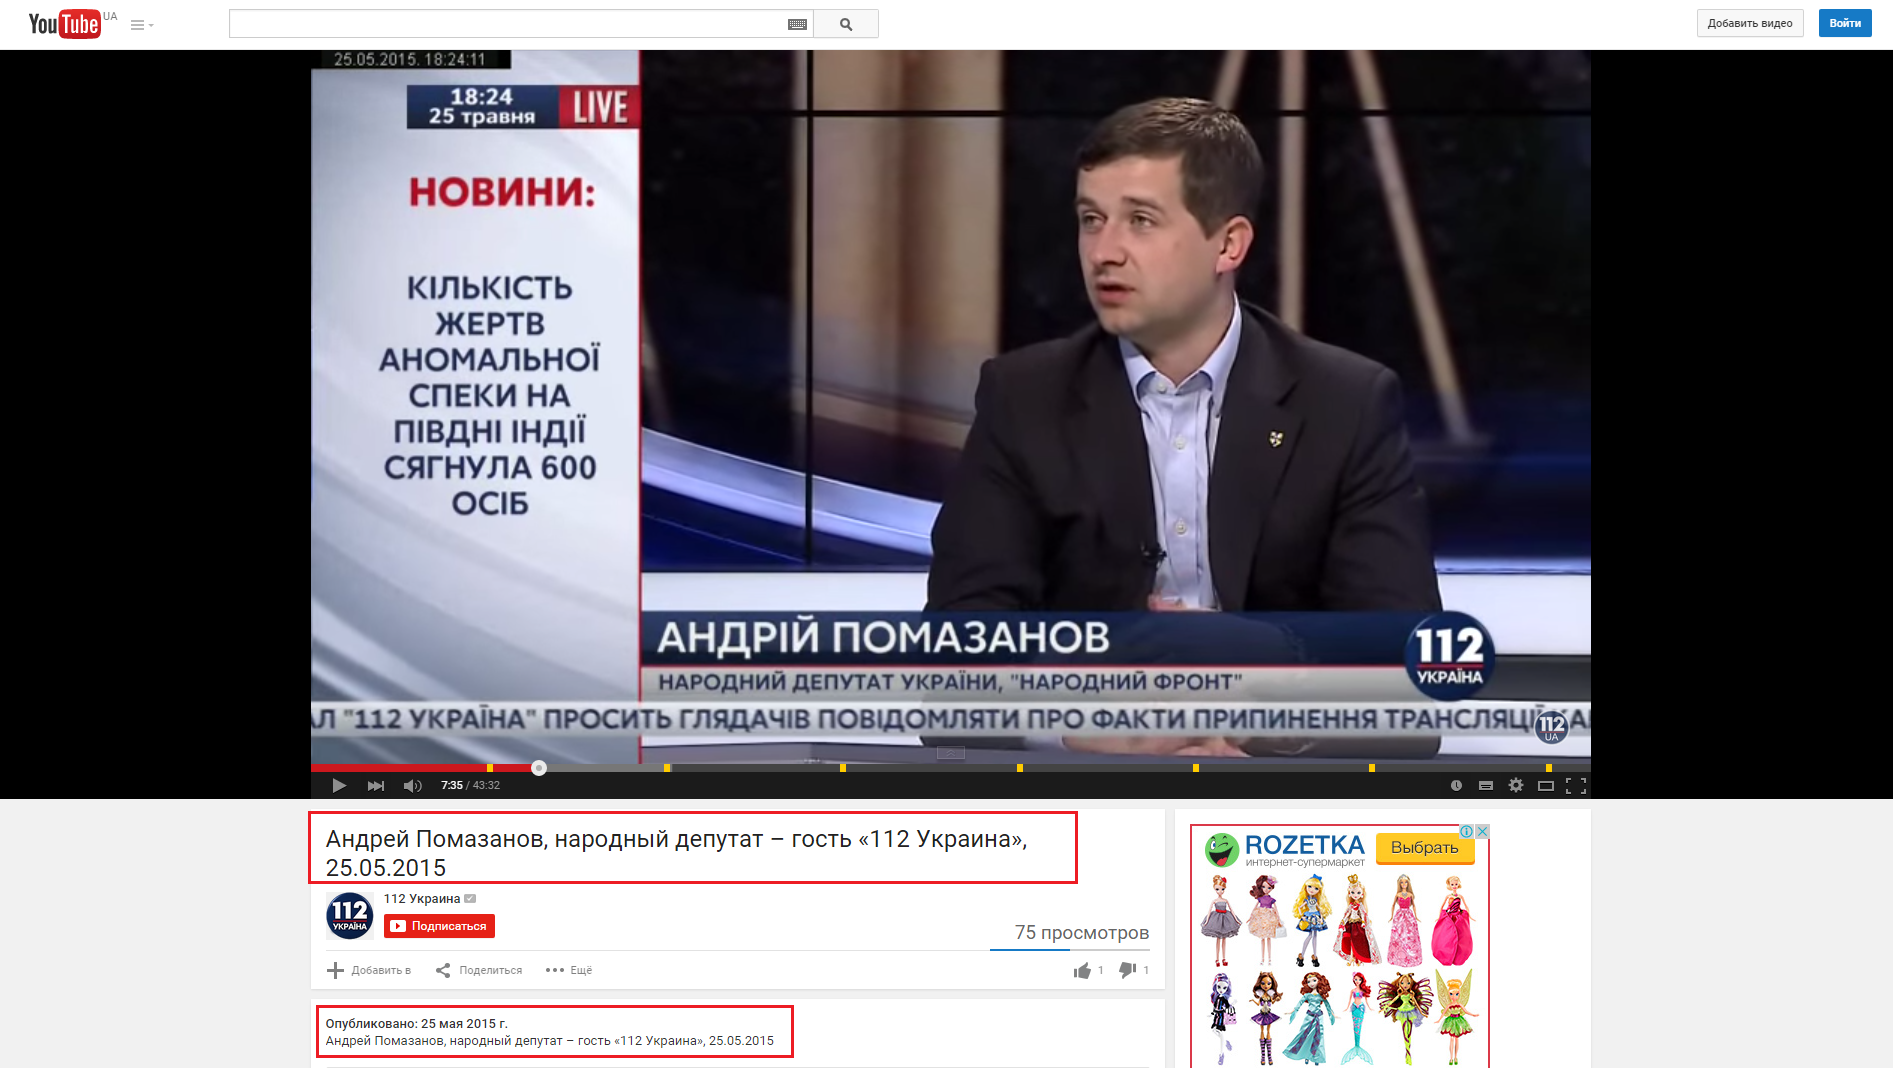The image size is (1893, 1068).
Task: Seek to the middle of the progress bar
Action: click(x=951, y=768)
